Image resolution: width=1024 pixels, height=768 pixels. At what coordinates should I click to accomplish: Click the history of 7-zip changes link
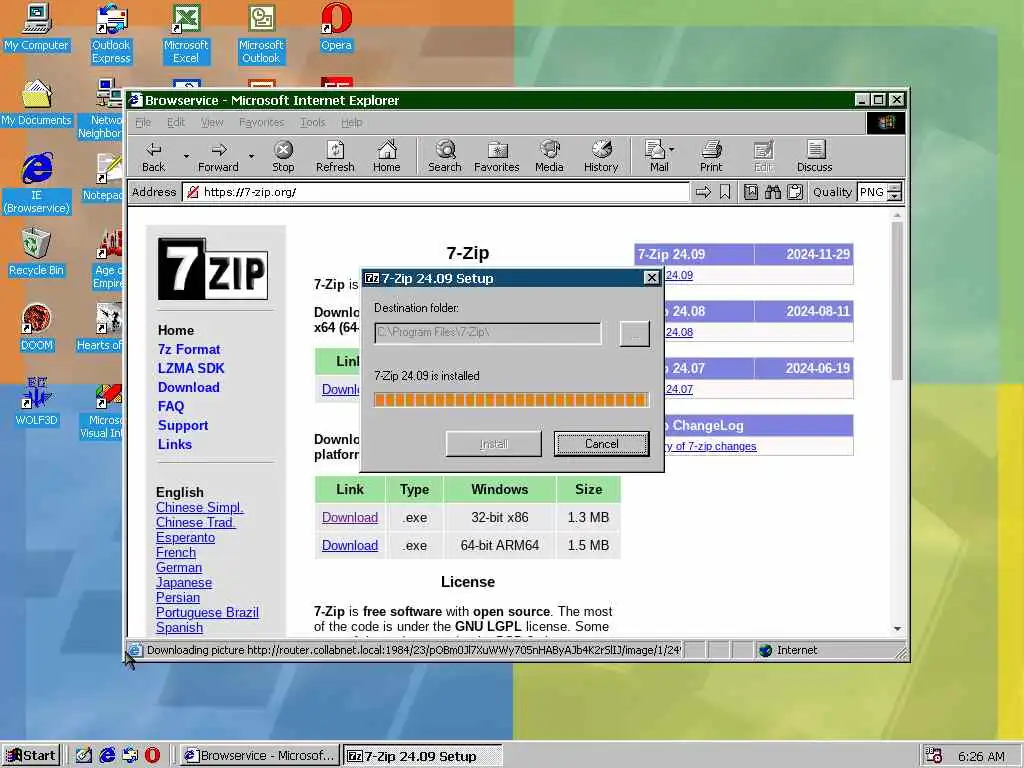coord(710,446)
